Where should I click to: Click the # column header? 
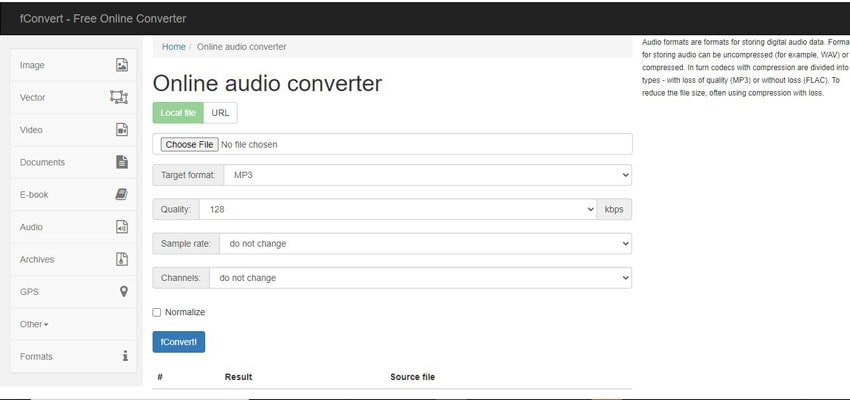[x=160, y=377]
